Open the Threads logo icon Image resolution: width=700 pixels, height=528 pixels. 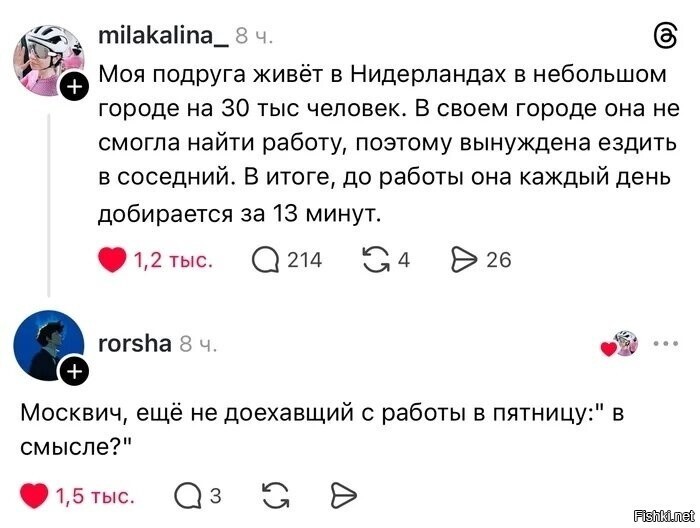[x=663, y=37]
